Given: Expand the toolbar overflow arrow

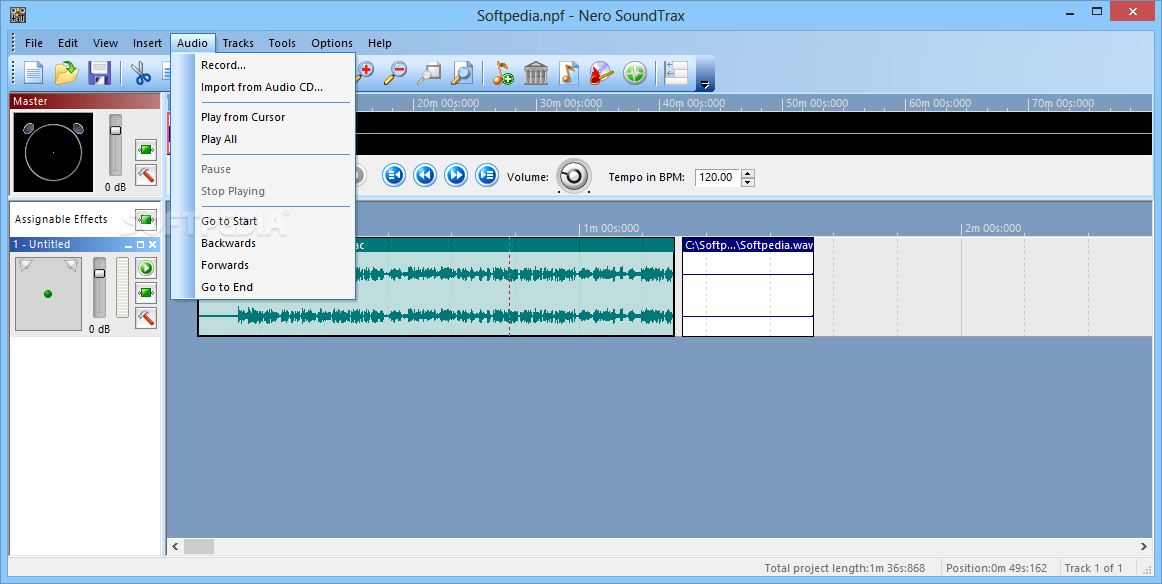Looking at the screenshot, I should pyautogui.click(x=705, y=84).
